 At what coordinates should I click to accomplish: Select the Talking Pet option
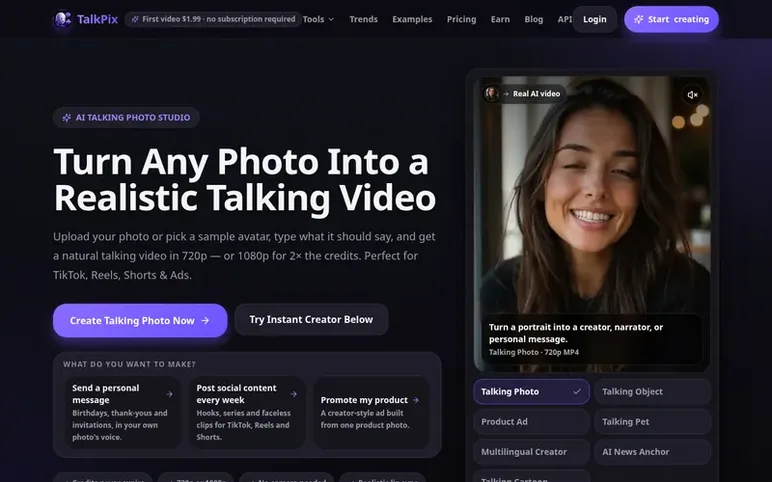[x=652, y=421]
